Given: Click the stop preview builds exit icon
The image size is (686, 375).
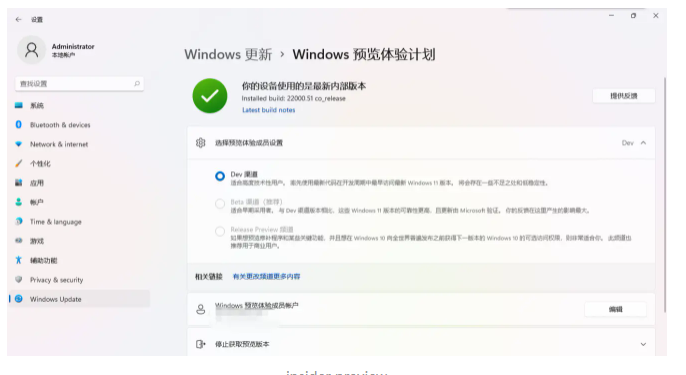Looking at the screenshot, I should click(200, 344).
